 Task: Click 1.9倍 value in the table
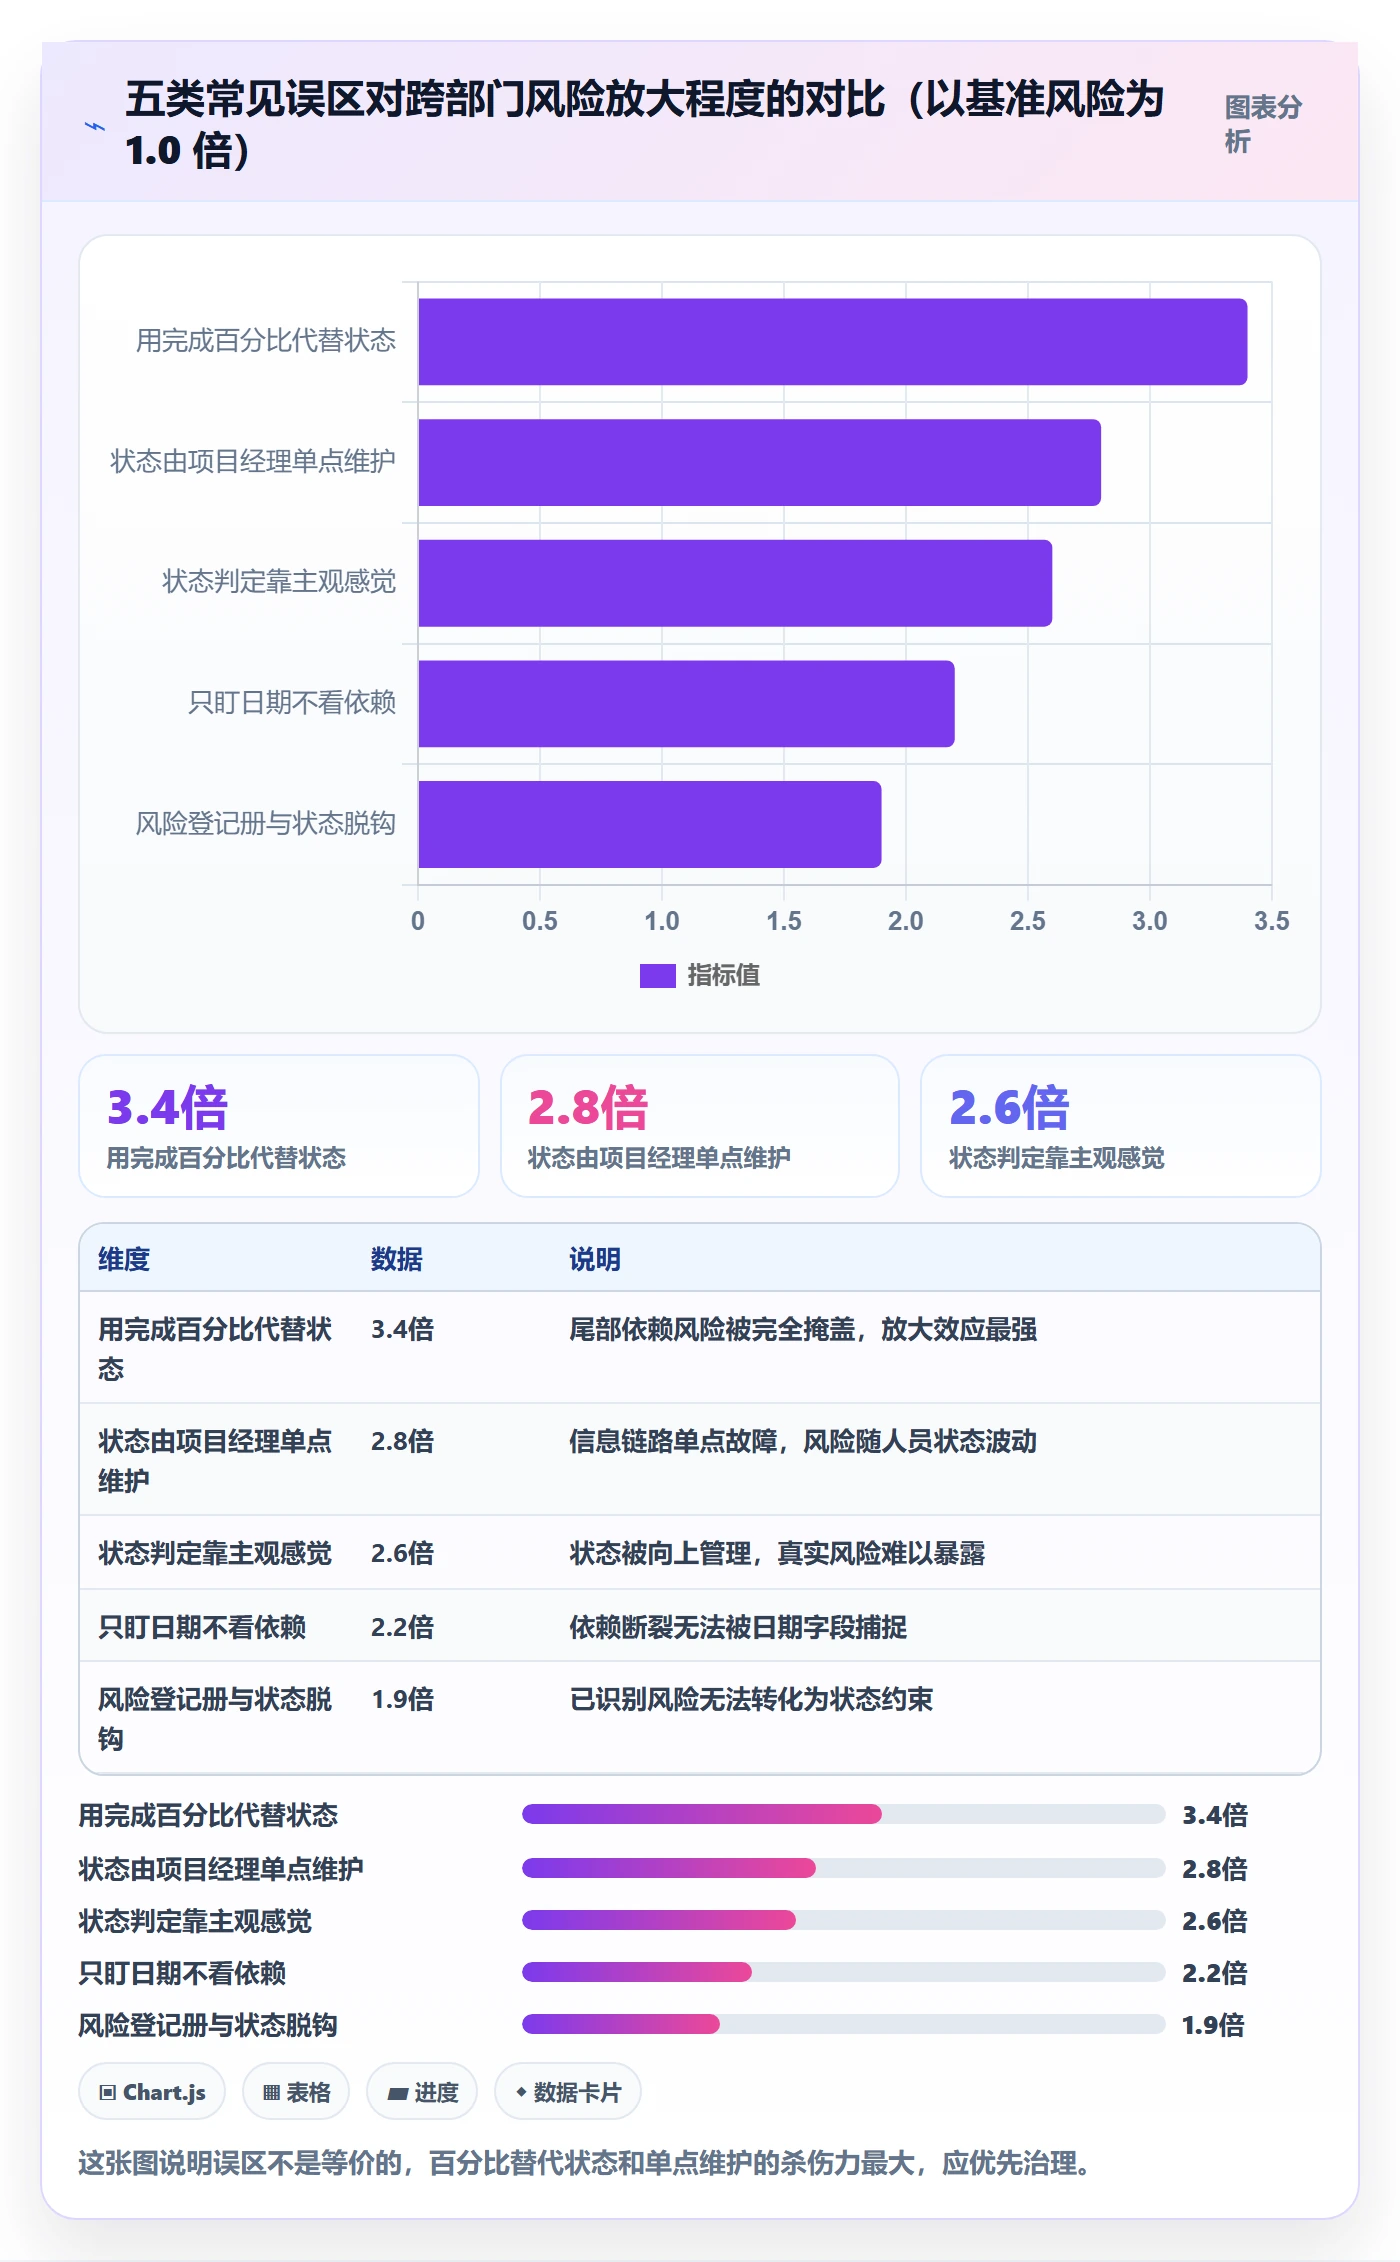[x=402, y=1699]
